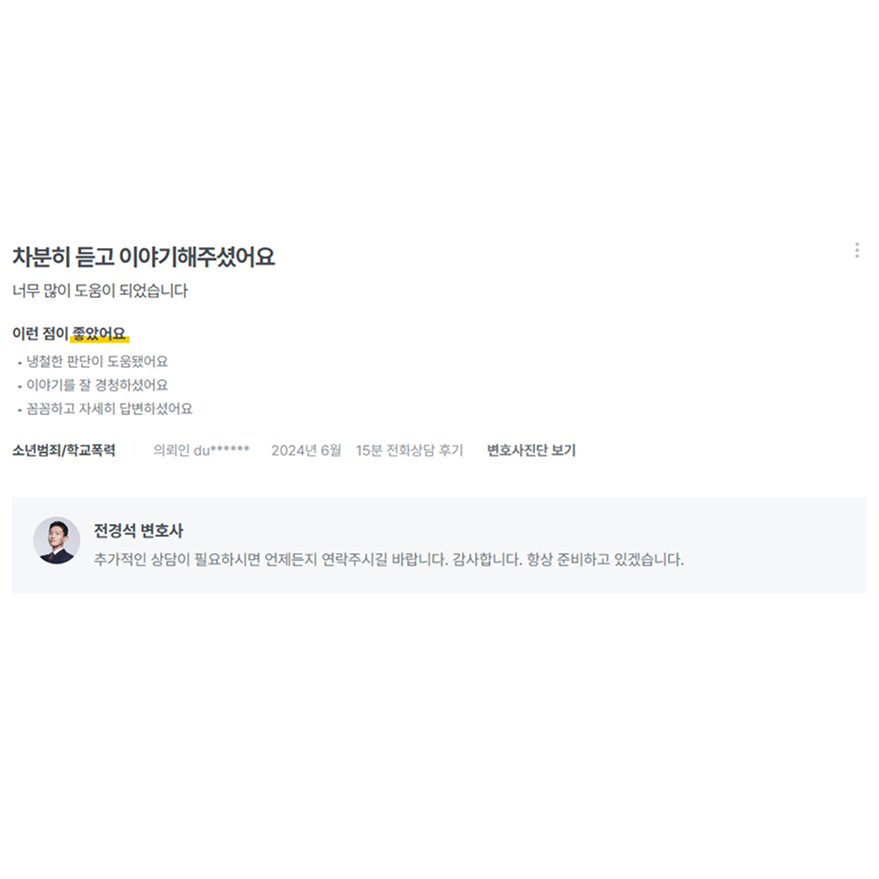Viewport: 879px width, 879px height.
Task: Click the yellow-highlighted 좋았어요 word
Action: point(99,334)
